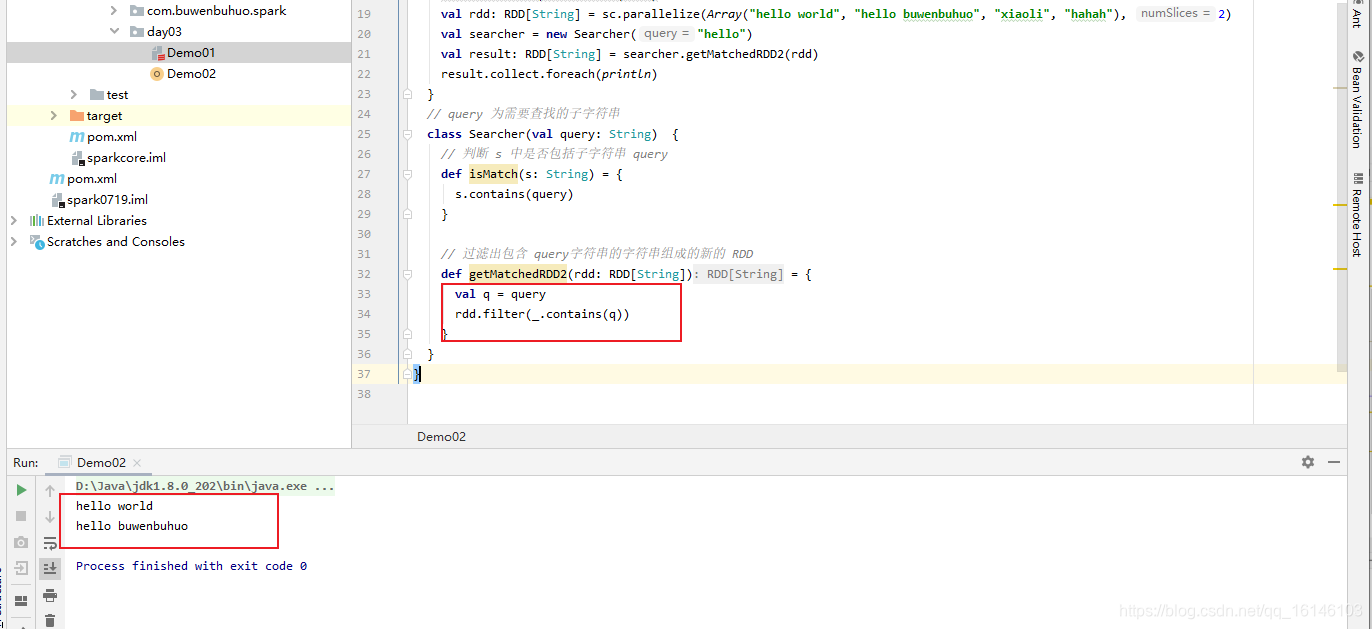Click line number 33 in the gutter
The width and height of the screenshot is (1372, 629).
coord(363,294)
